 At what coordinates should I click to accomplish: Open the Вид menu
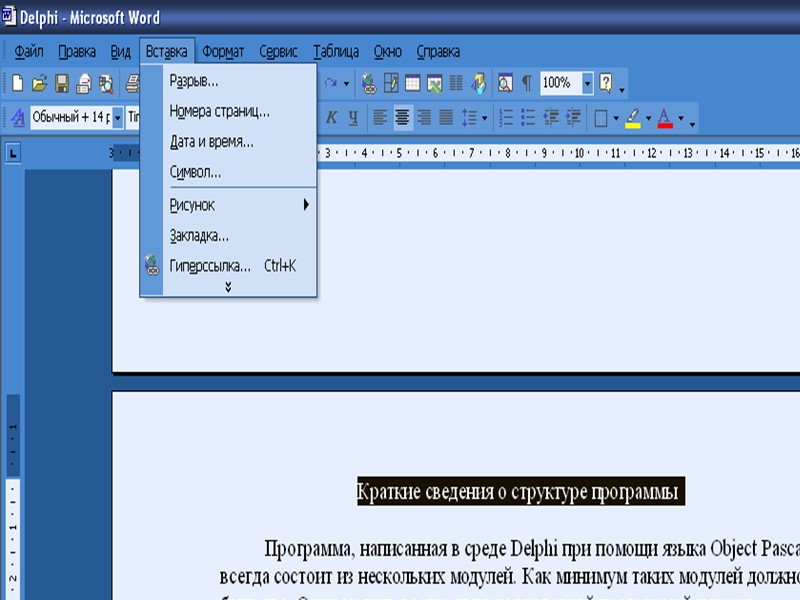(121, 52)
